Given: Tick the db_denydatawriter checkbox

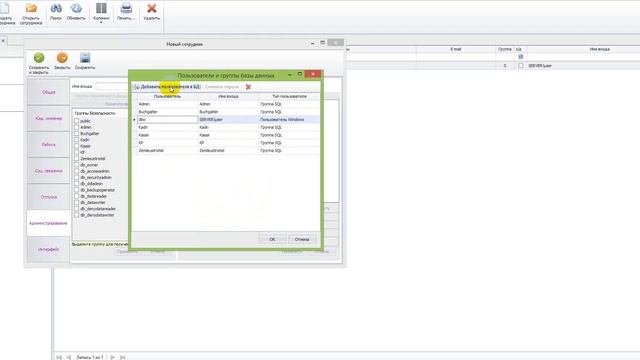Looking at the screenshot, I should click(x=76, y=215).
